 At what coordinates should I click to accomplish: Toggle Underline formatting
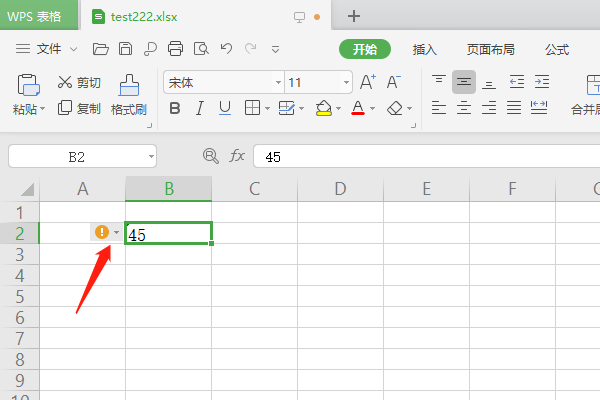tap(225, 109)
